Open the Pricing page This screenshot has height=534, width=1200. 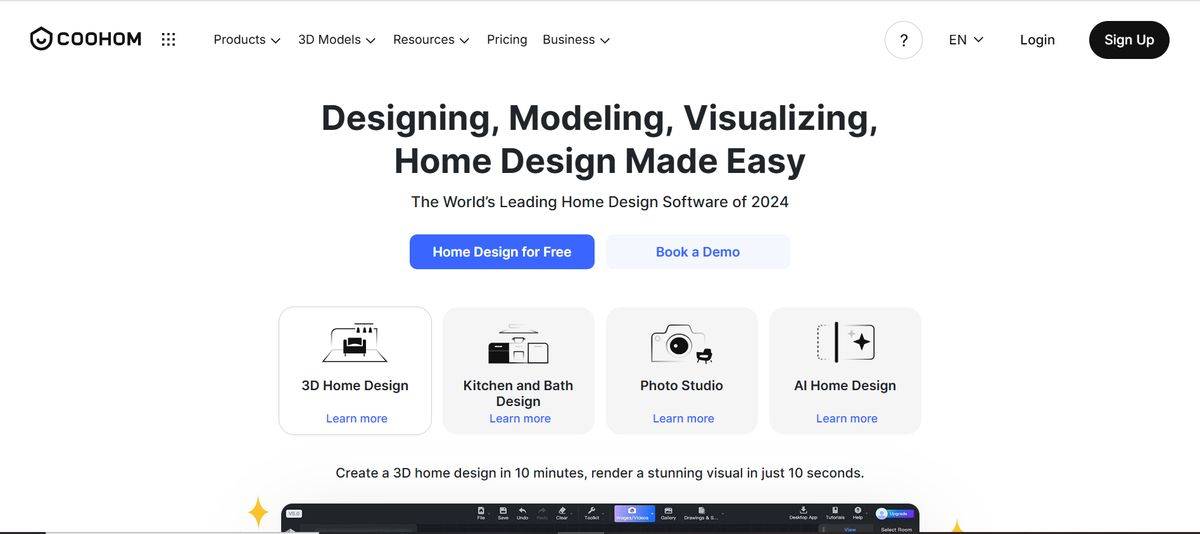(x=507, y=40)
